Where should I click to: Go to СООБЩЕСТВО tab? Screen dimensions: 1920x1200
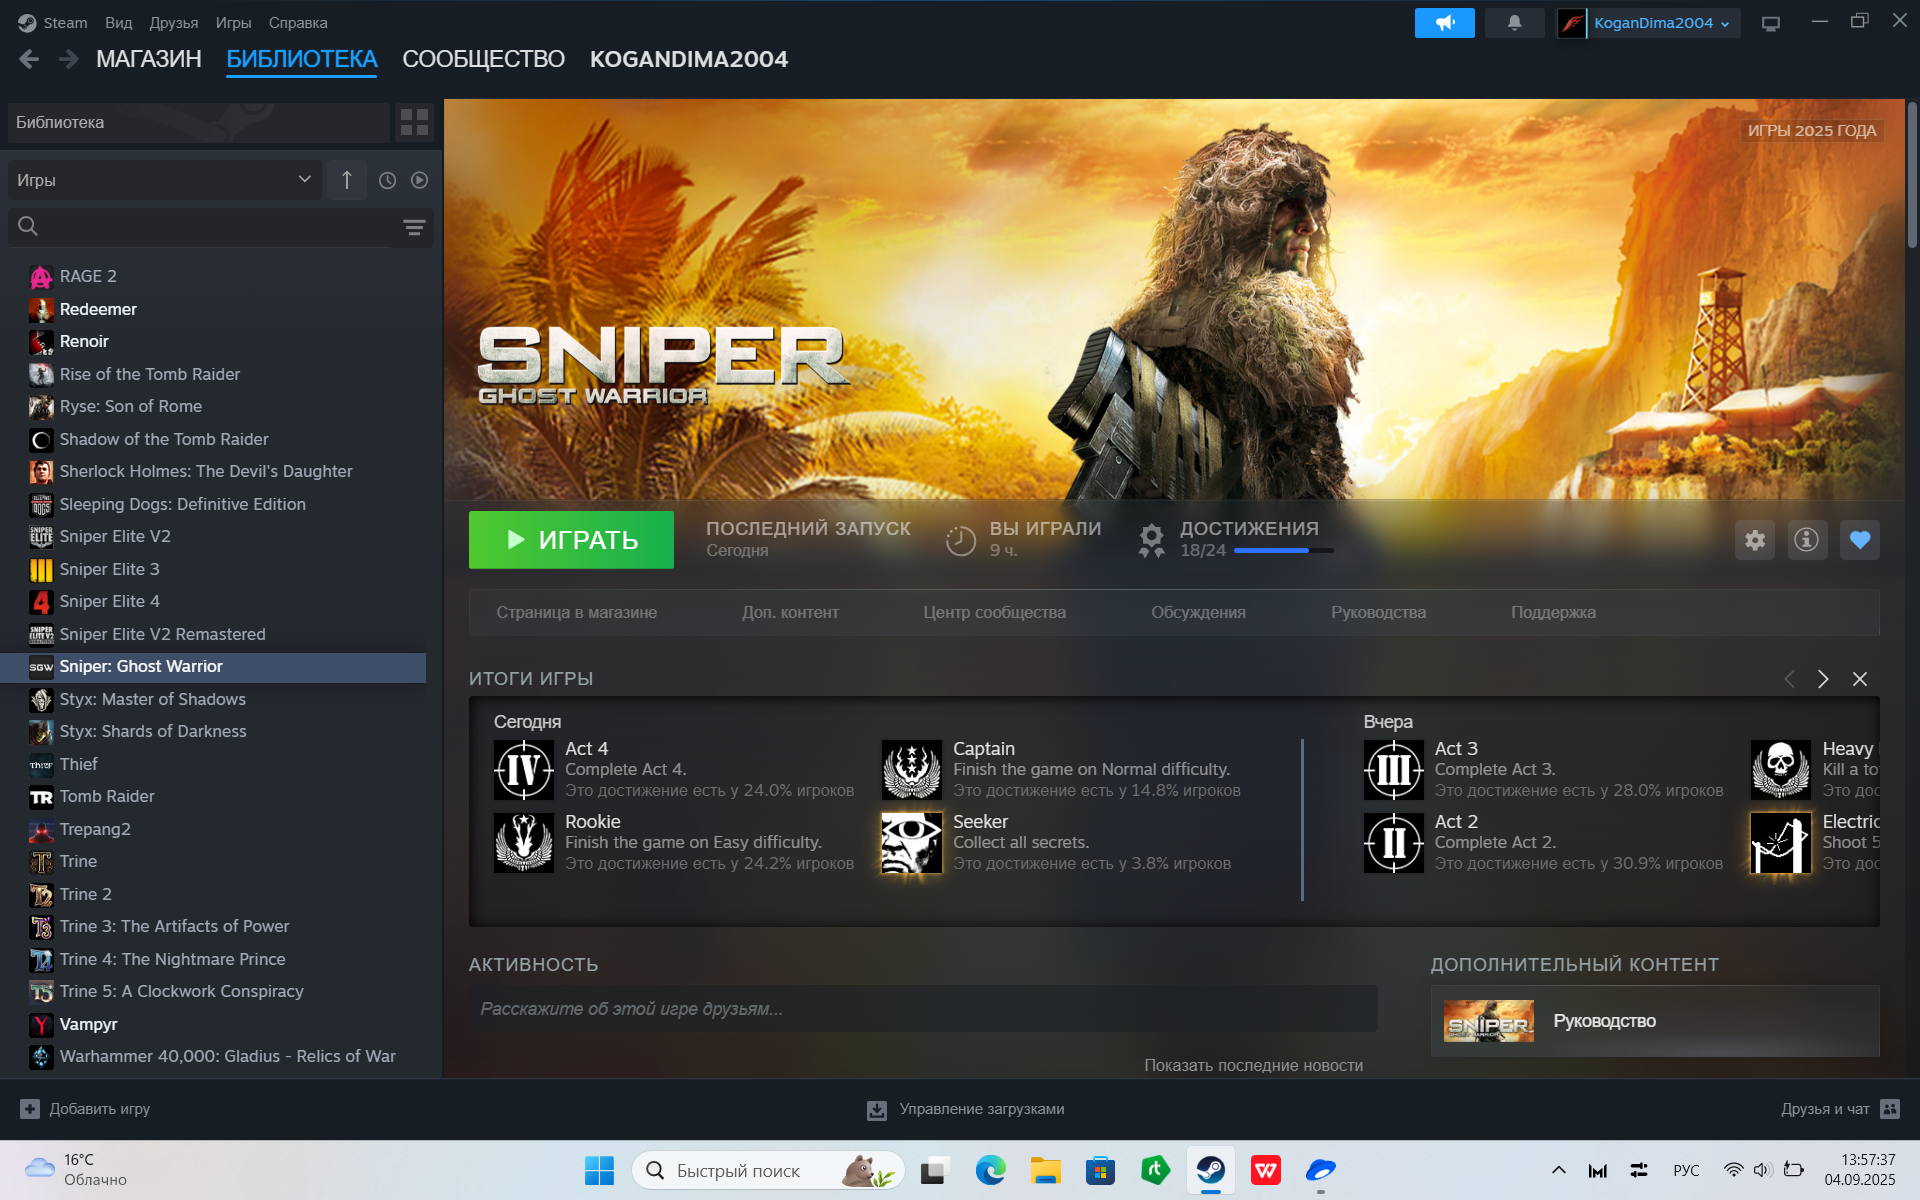click(484, 59)
